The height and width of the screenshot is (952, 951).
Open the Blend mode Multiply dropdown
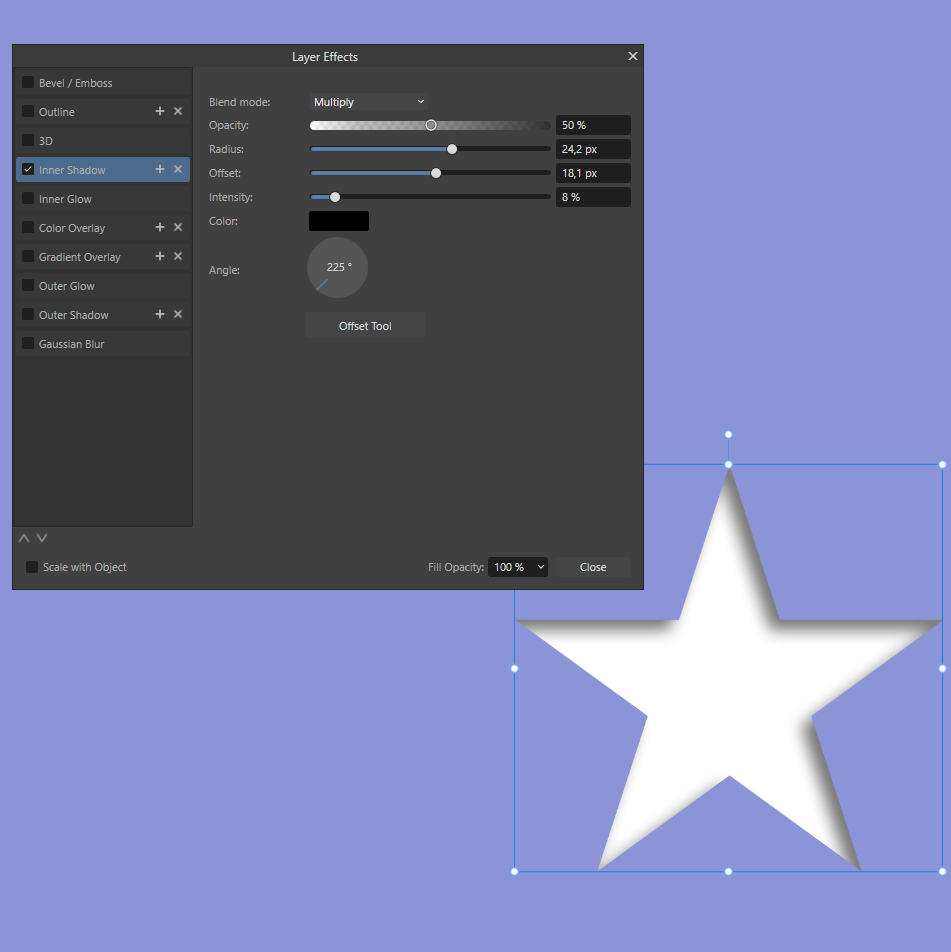[x=369, y=101]
